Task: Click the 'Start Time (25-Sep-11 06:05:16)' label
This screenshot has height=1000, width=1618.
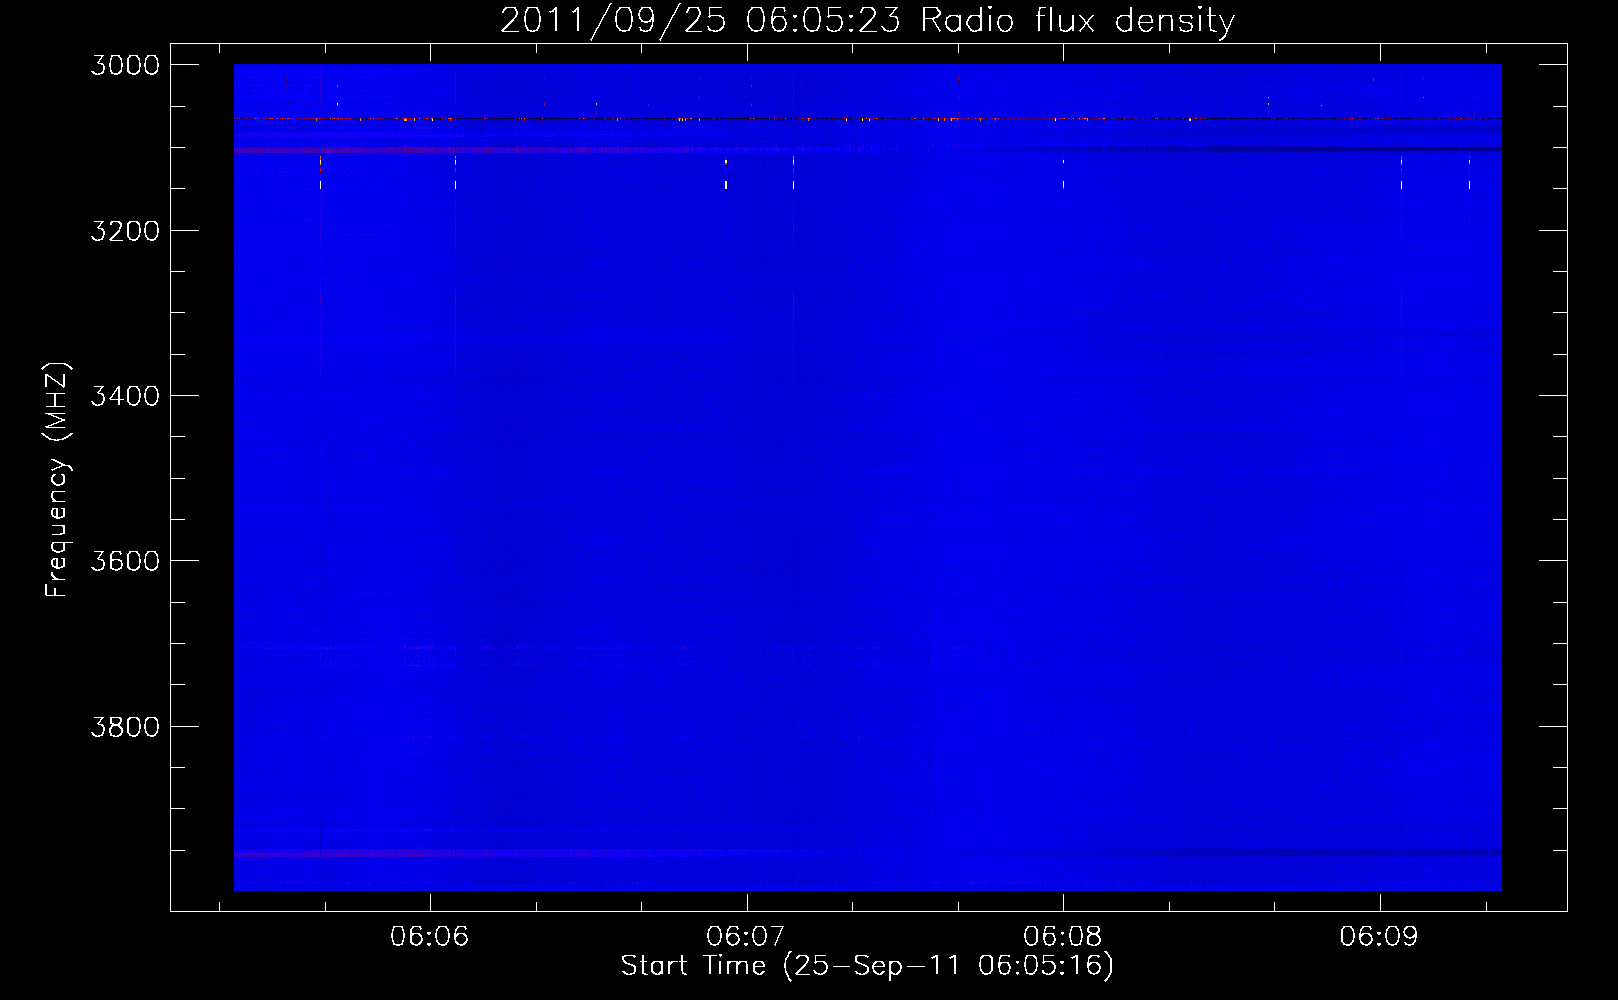Action: [x=867, y=965]
